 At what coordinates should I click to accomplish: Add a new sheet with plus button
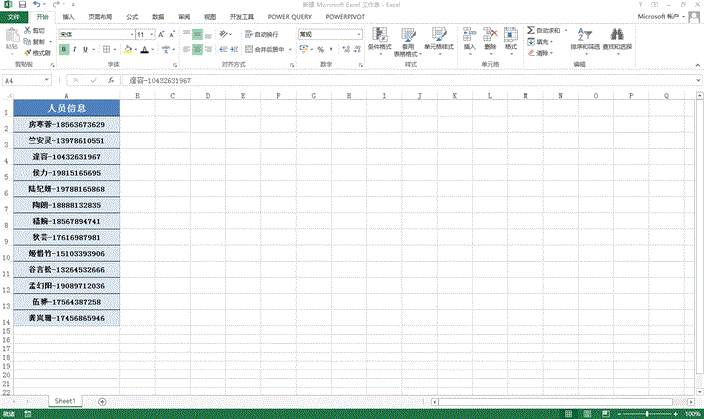coord(102,401)
